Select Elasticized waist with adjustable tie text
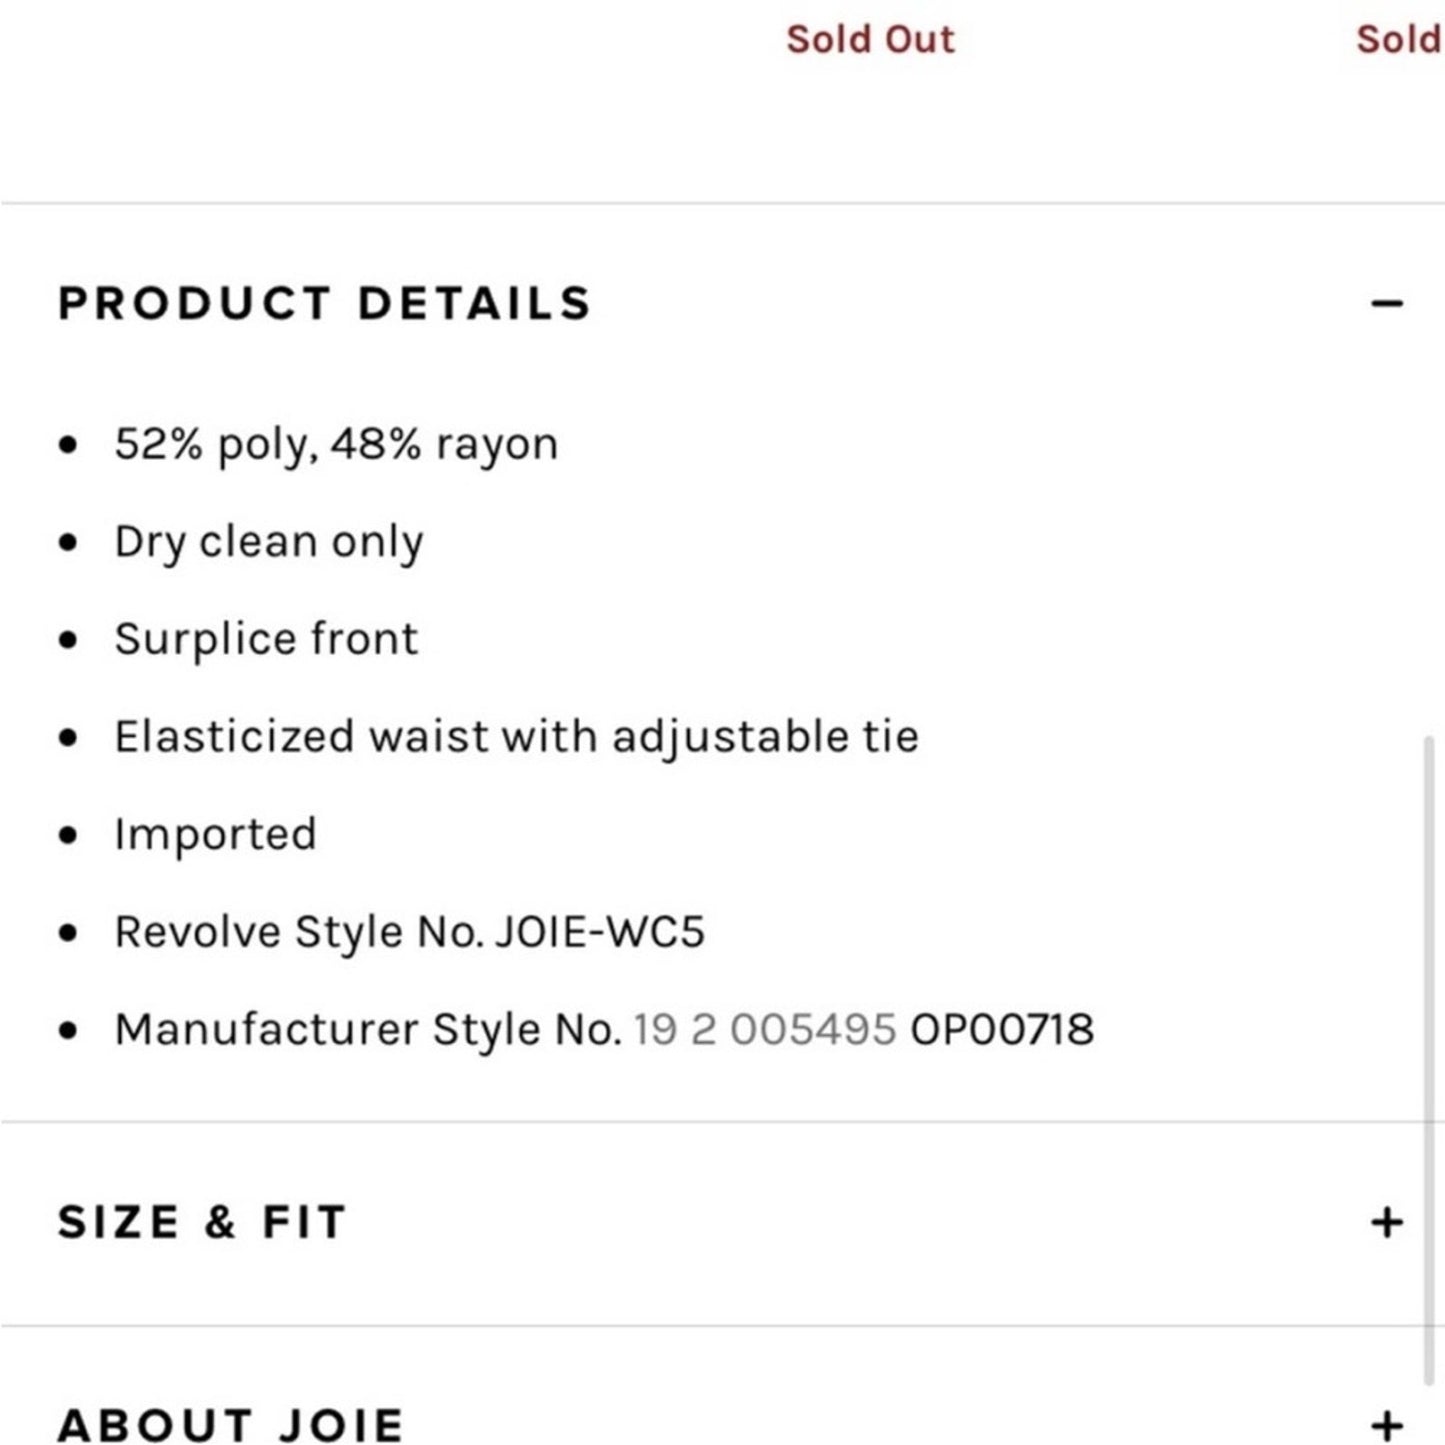 click(516, 737)
